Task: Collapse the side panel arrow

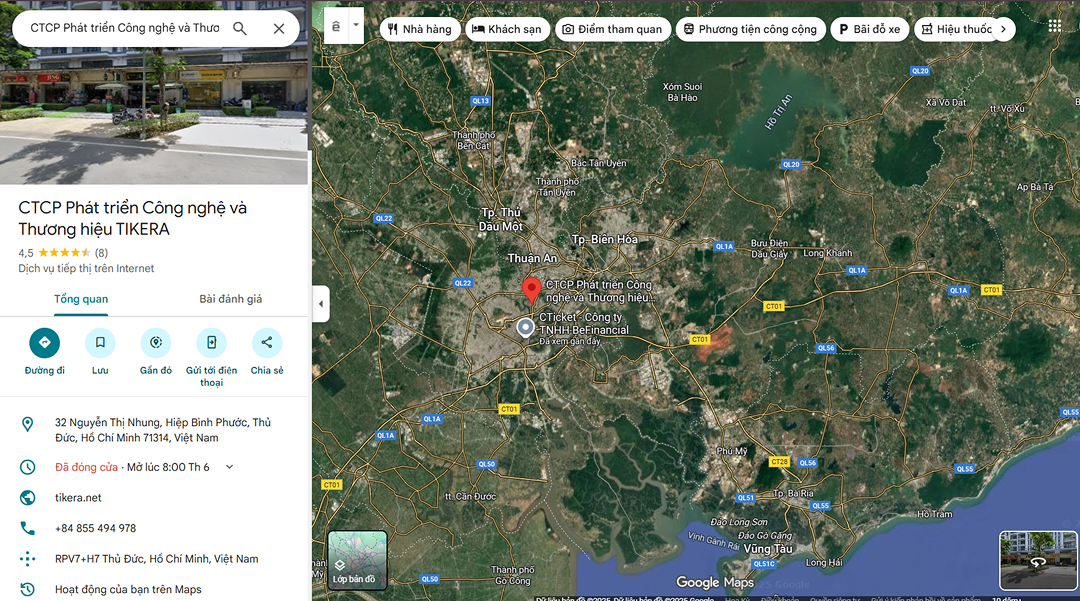Action: coord(321,304)
